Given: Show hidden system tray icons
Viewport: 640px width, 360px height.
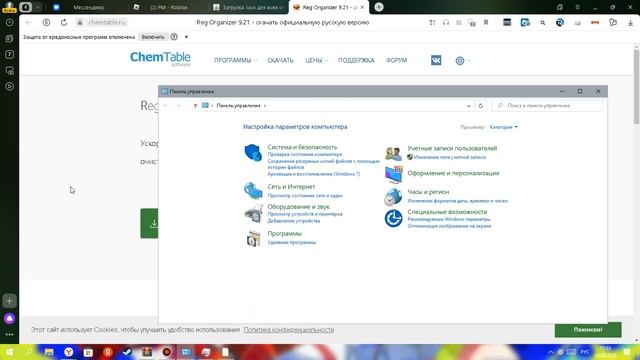Looking at the screenshot, I should [x=551, y=352].
